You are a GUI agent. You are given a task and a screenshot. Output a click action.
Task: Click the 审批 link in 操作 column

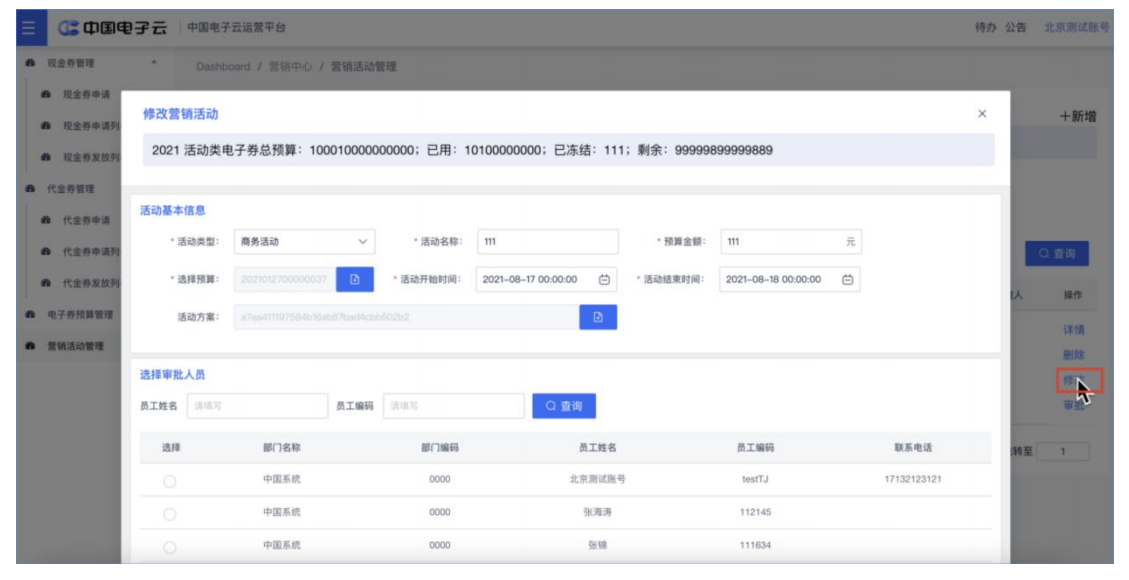pos(1074,406)
